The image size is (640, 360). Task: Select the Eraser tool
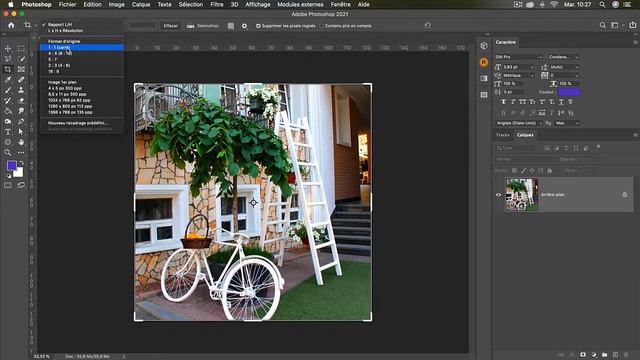click(21, 100)
